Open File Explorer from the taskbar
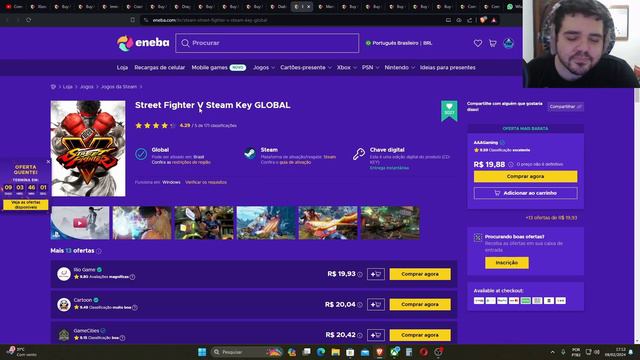The width and height of the screenshot is (640, 360). pyautogui.click(x=336, y=352)
